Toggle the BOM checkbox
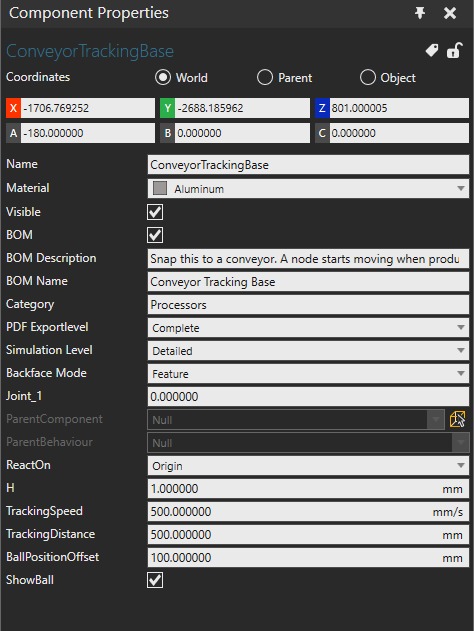Image resolution: width=474 pixels, height=631 pixels. pyautogui.click(x=155, y=235)
